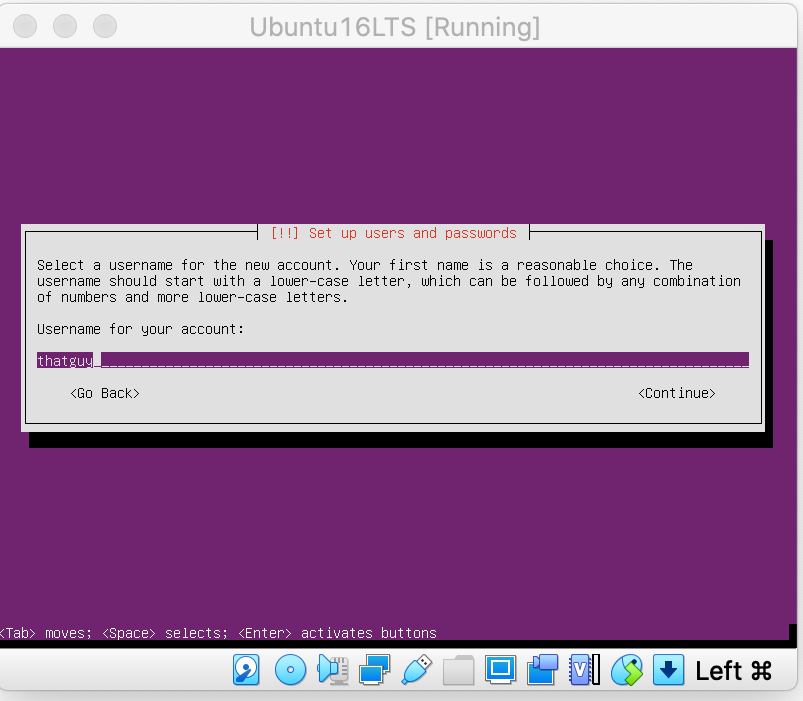Click the USB devices icon
The image size is (803, 701).
417,669
